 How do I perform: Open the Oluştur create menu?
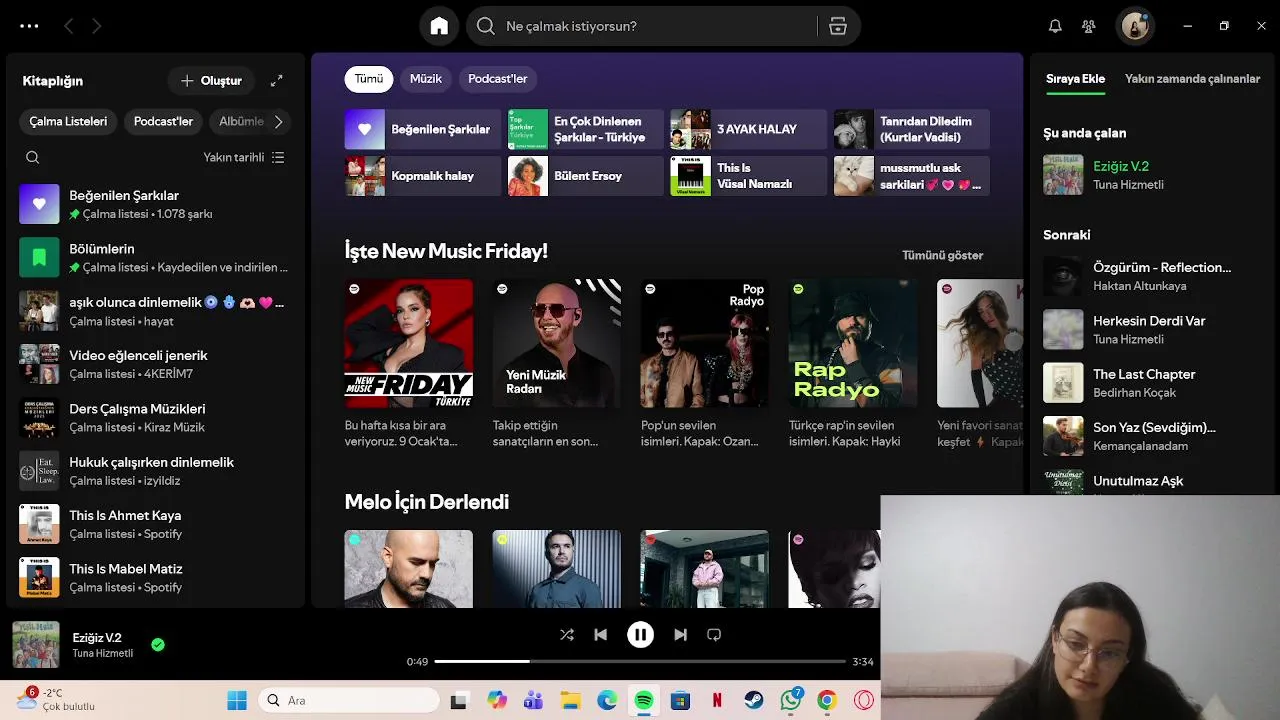tap(211, 80)
